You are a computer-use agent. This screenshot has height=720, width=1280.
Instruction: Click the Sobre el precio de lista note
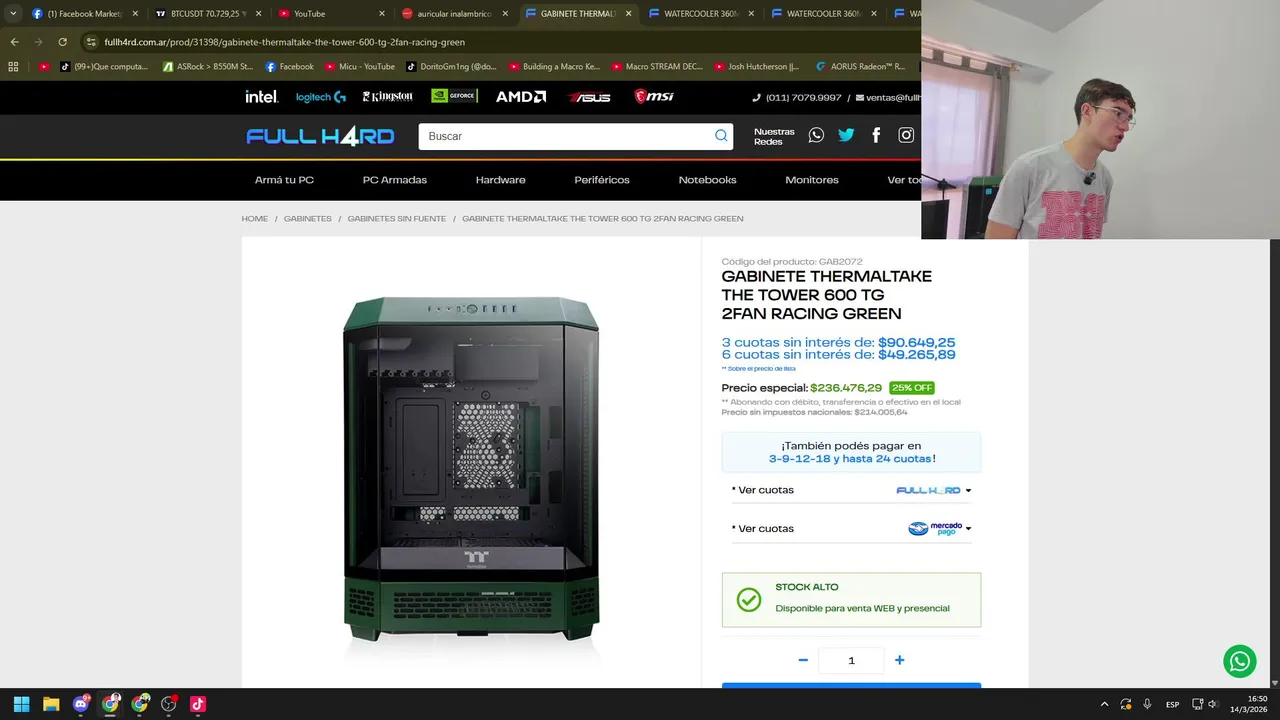758,369
